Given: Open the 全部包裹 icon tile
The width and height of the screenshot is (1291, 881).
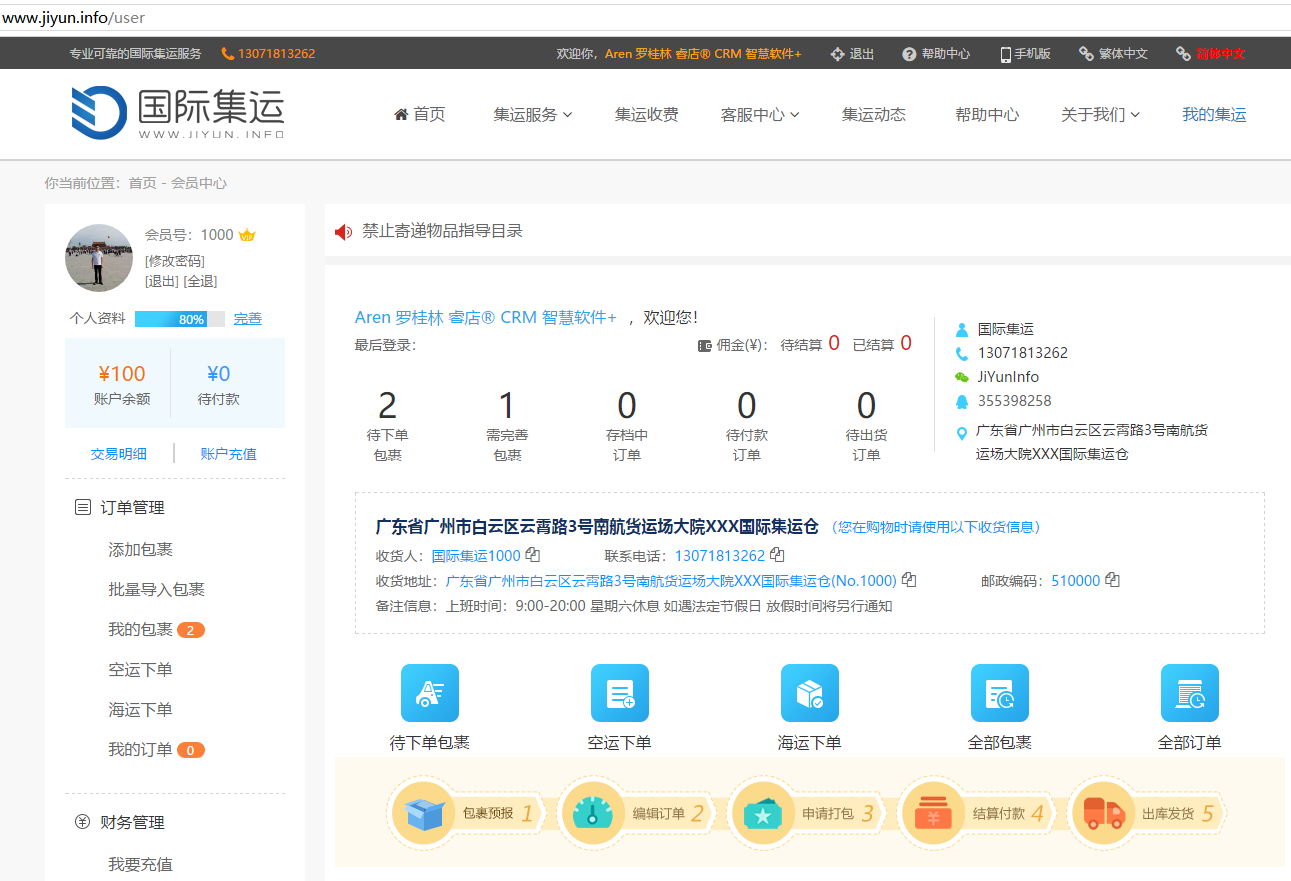Looking at the screenshot, I should pyautogui.click(x=999, y=693).
